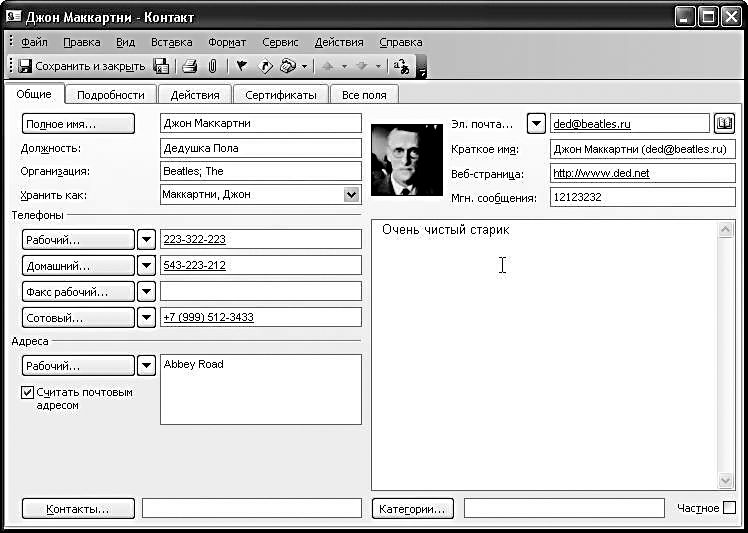Click the AutoDialer phone icon
The image size is (748, 533).
pos(288,66)
